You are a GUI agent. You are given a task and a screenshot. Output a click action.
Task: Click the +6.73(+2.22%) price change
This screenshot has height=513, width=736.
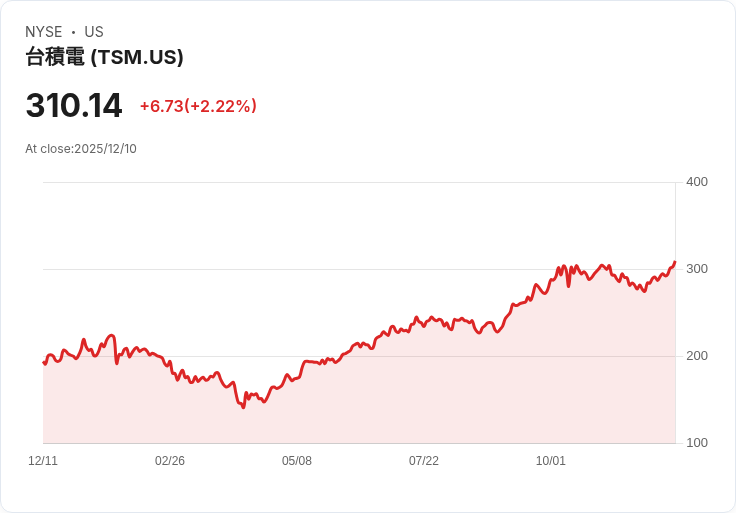click(x=198, y=106)
